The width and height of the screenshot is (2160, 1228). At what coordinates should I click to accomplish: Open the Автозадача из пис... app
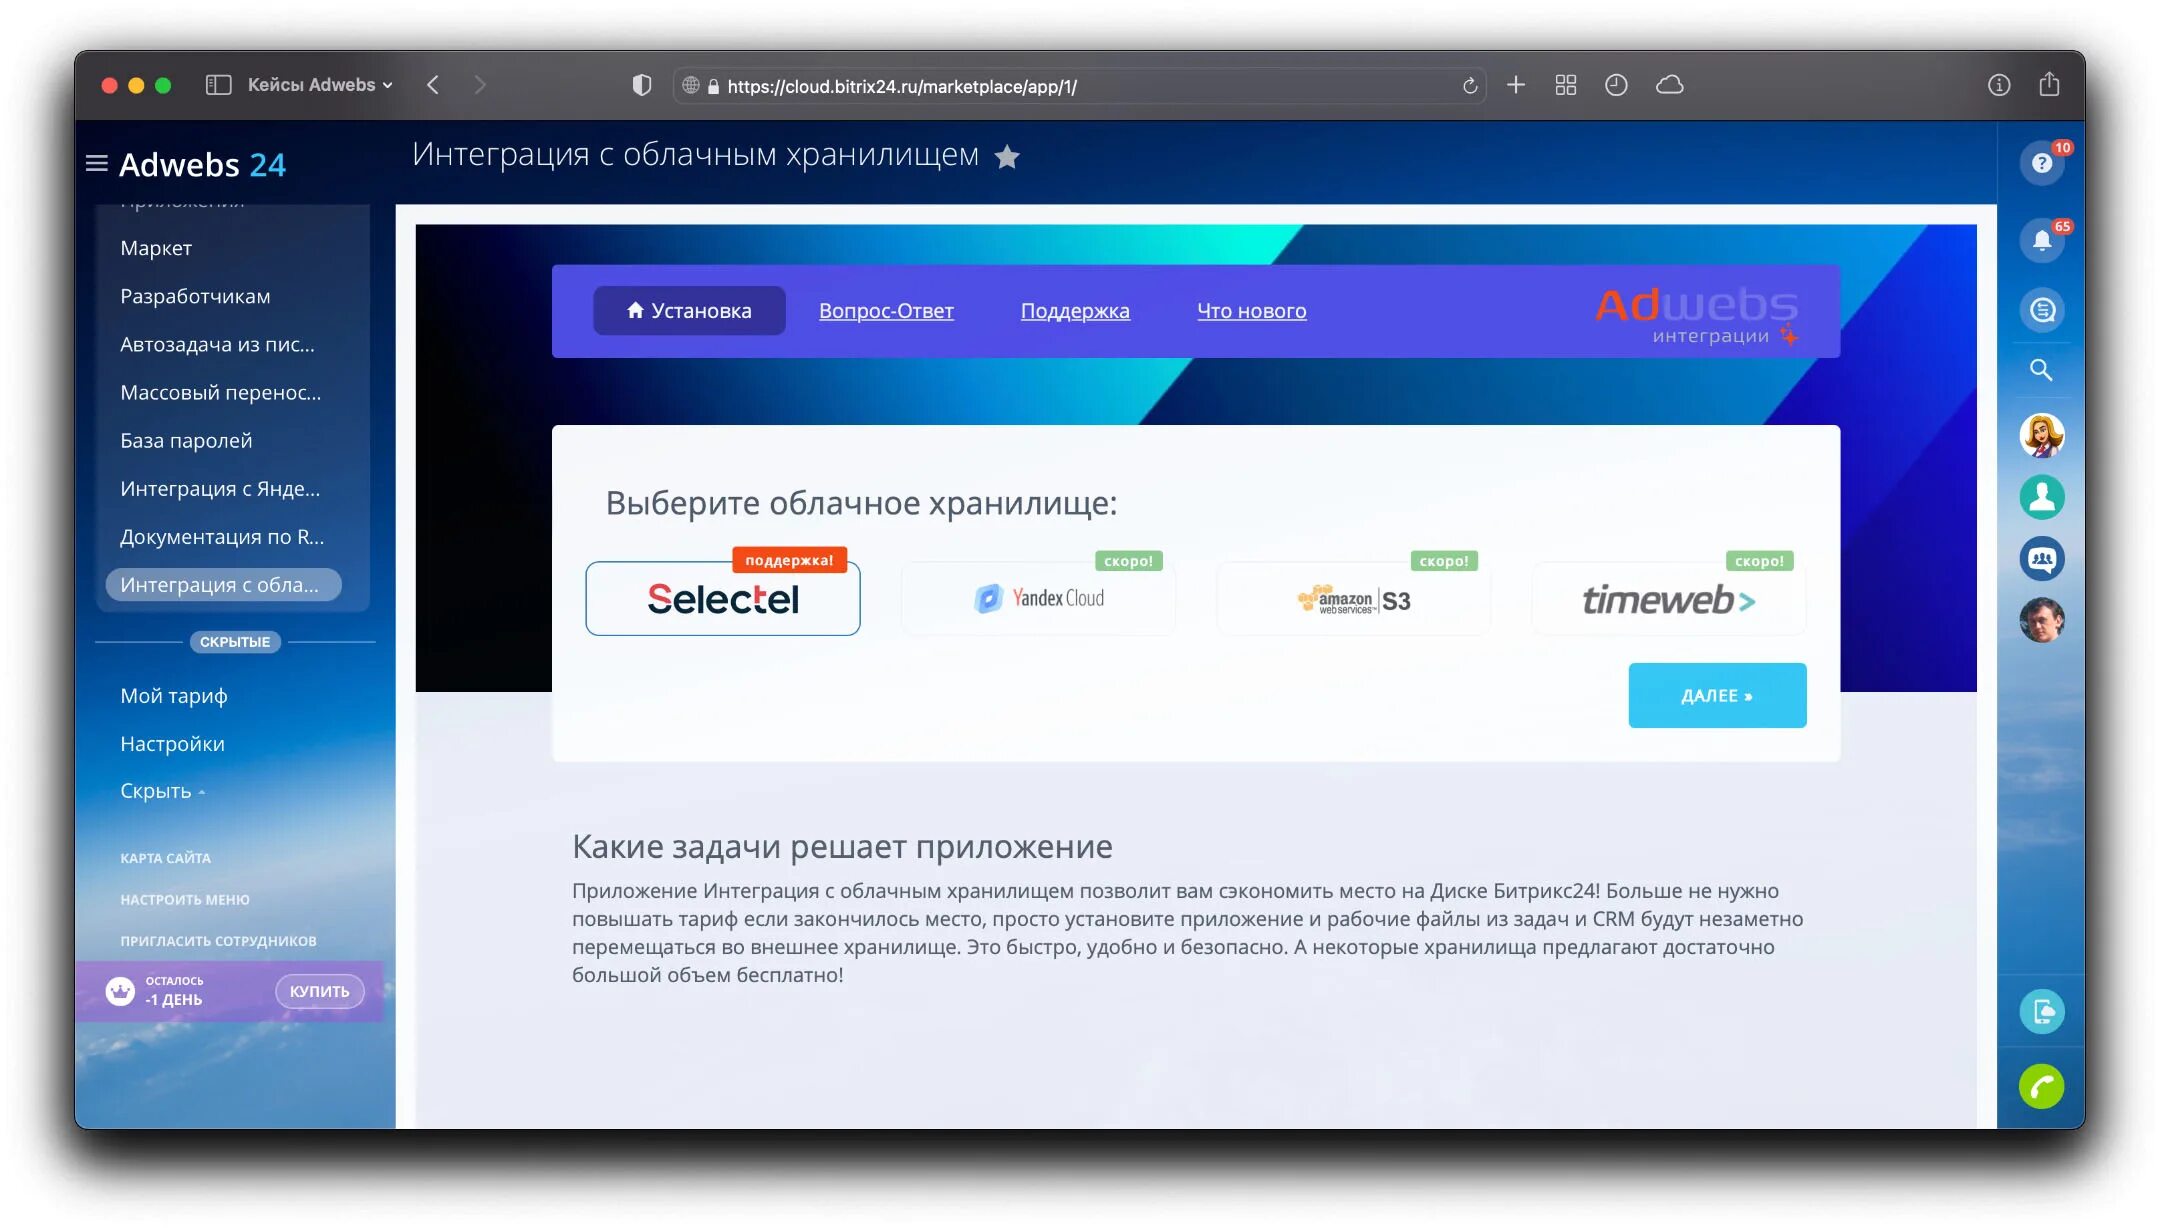(x=217, y=344)
